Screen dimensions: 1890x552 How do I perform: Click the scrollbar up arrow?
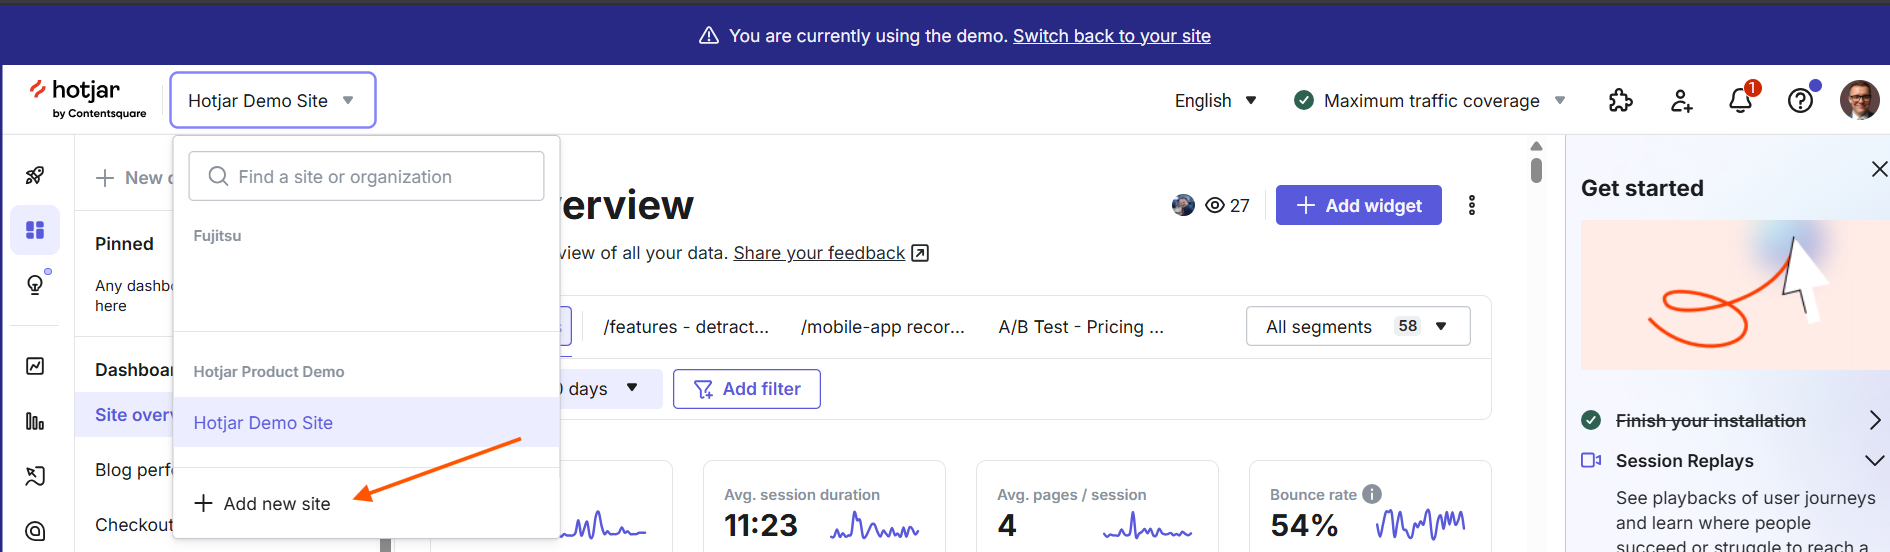point(1536,146)
